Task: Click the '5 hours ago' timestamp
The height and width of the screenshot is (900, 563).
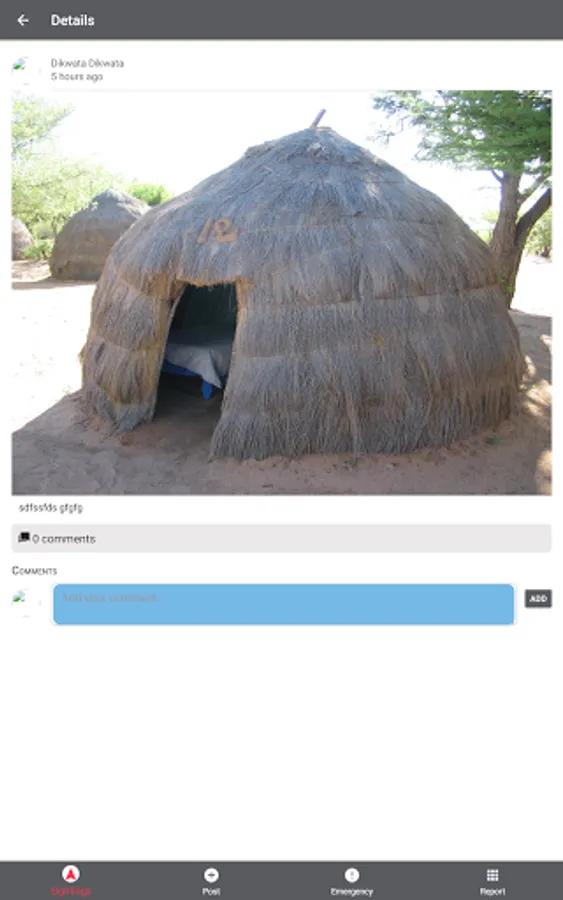Action: point(77,76)
